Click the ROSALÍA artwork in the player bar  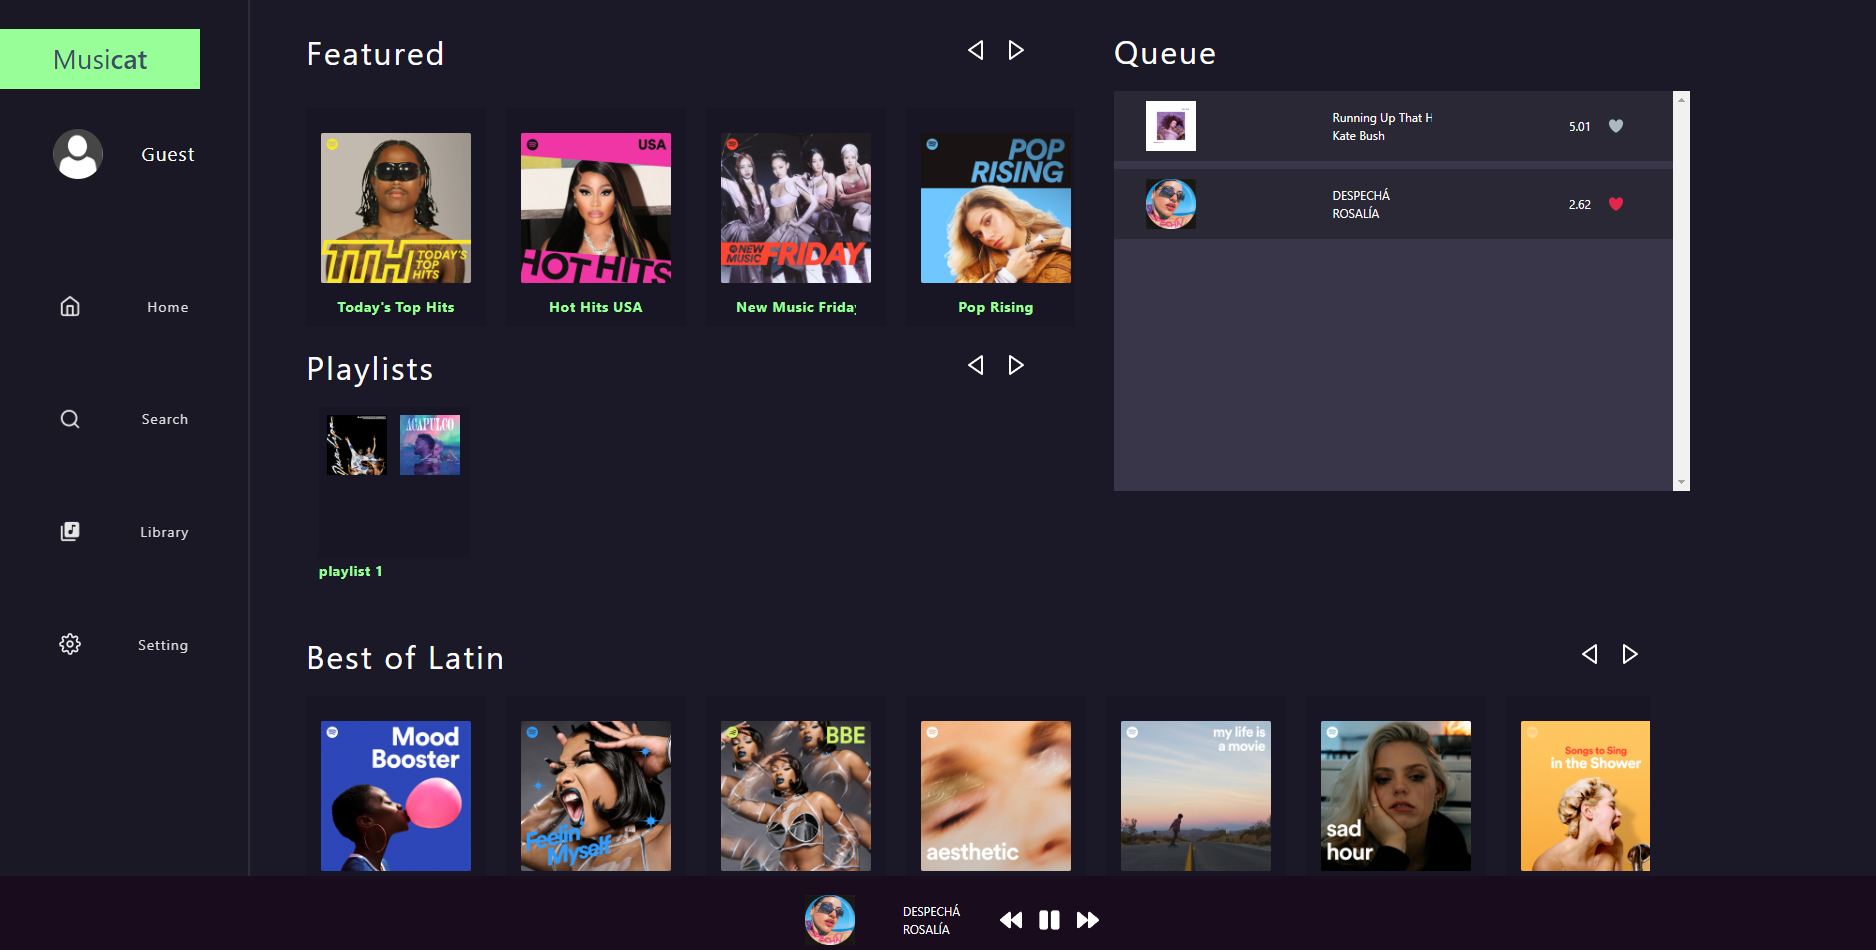[x=830, y=920]
